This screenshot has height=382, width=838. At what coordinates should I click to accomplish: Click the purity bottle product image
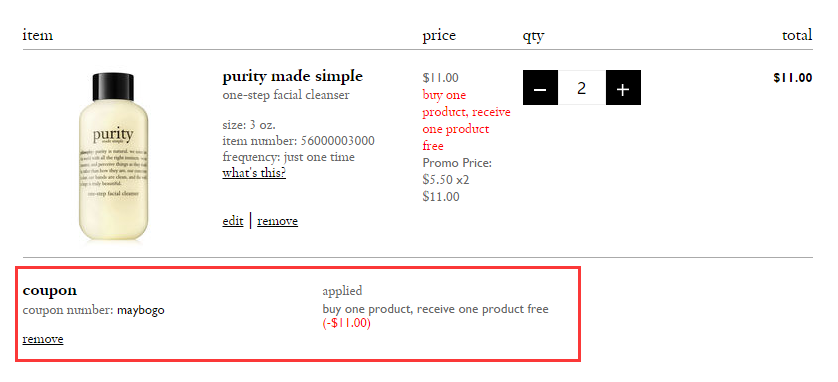[113, 157]
